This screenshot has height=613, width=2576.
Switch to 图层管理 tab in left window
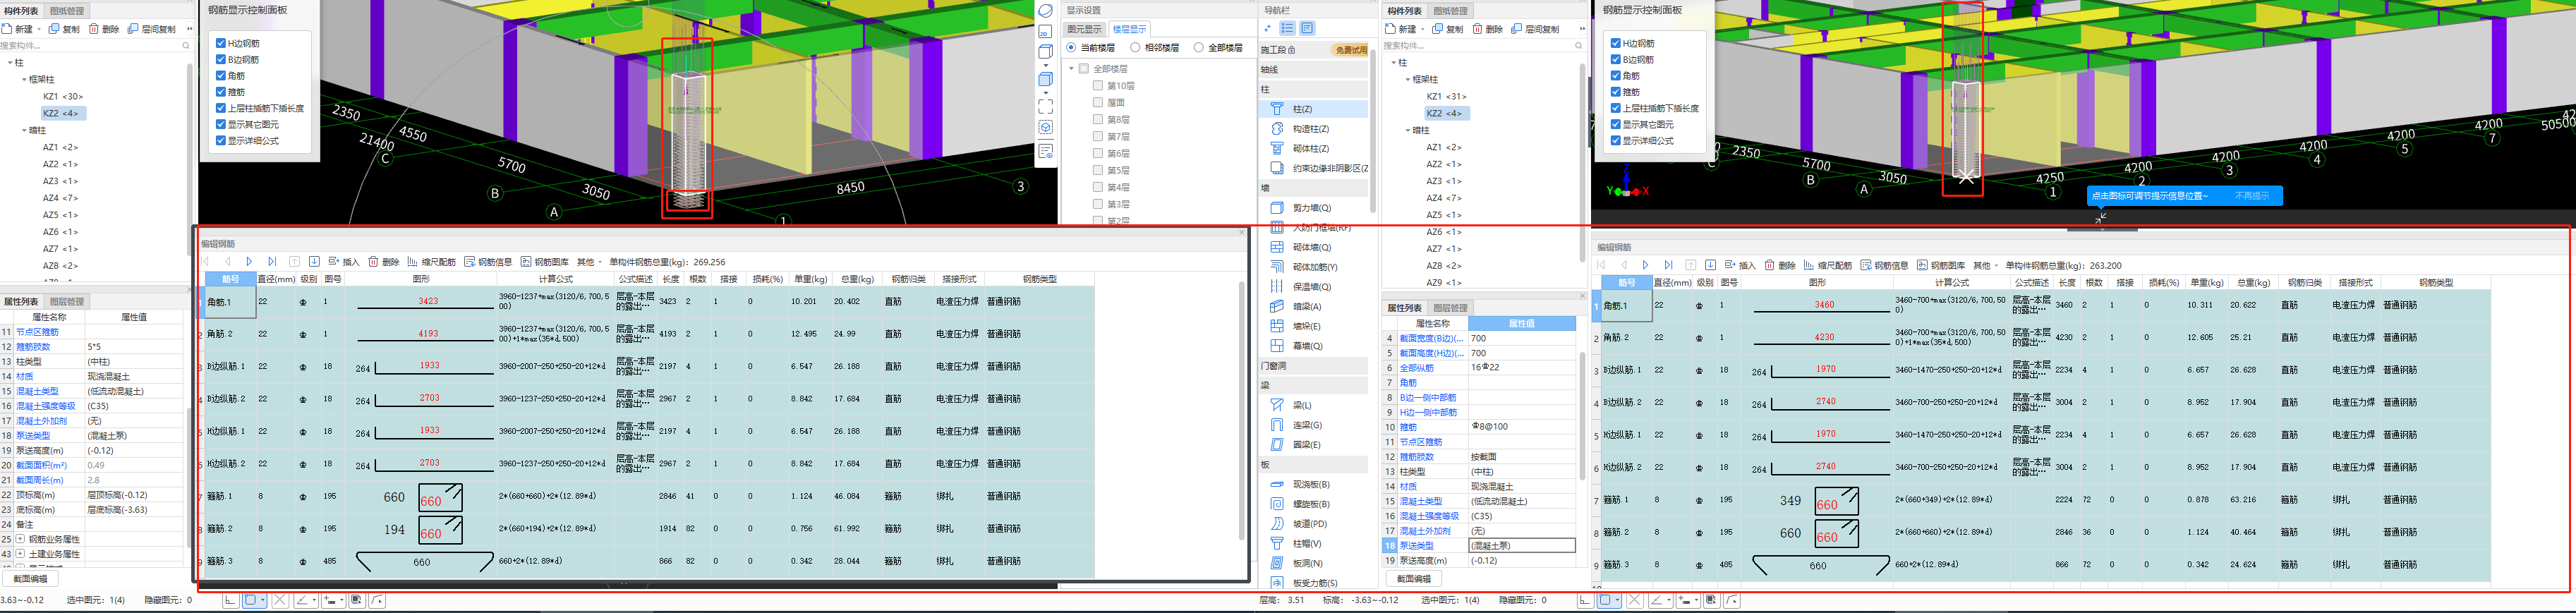66,301
